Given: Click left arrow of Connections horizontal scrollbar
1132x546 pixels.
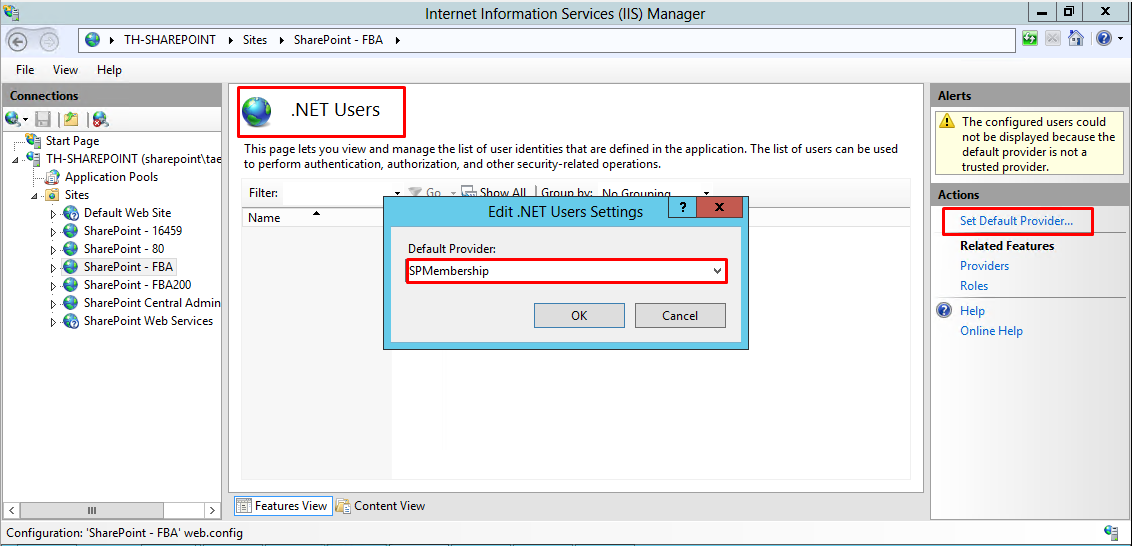Looking at the screenshot, I should (x=14, y=510).
